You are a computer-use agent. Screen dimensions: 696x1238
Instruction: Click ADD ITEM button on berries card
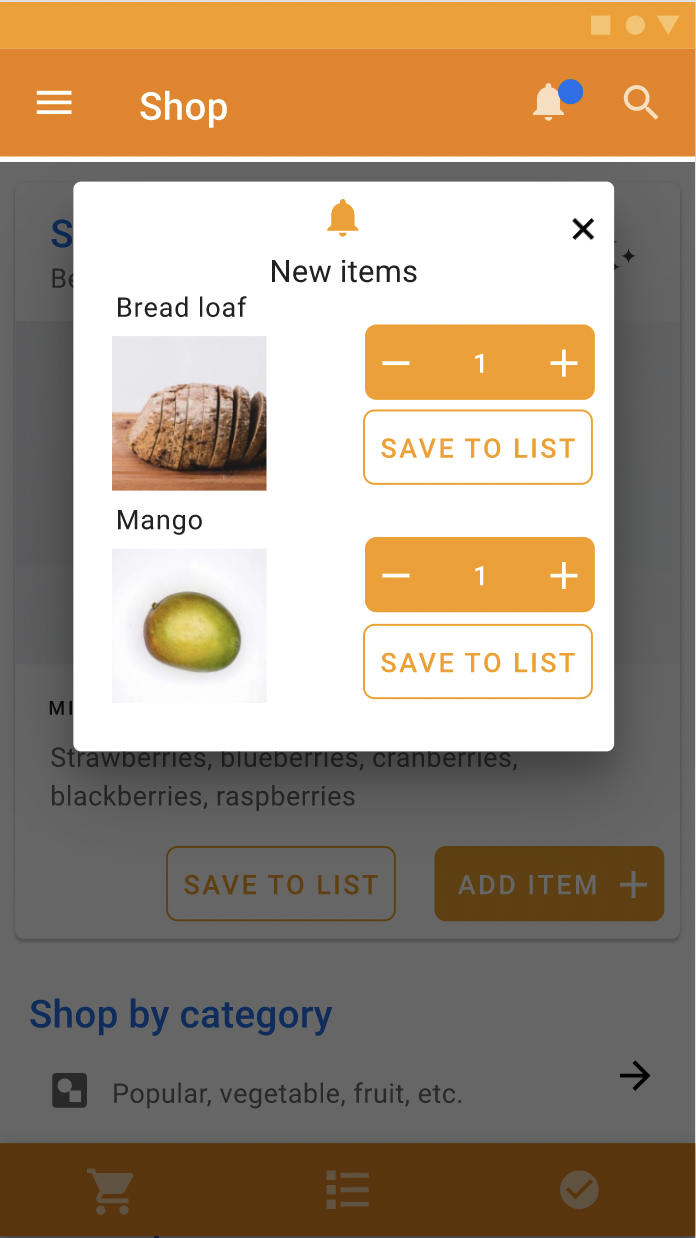pos(549,883)
